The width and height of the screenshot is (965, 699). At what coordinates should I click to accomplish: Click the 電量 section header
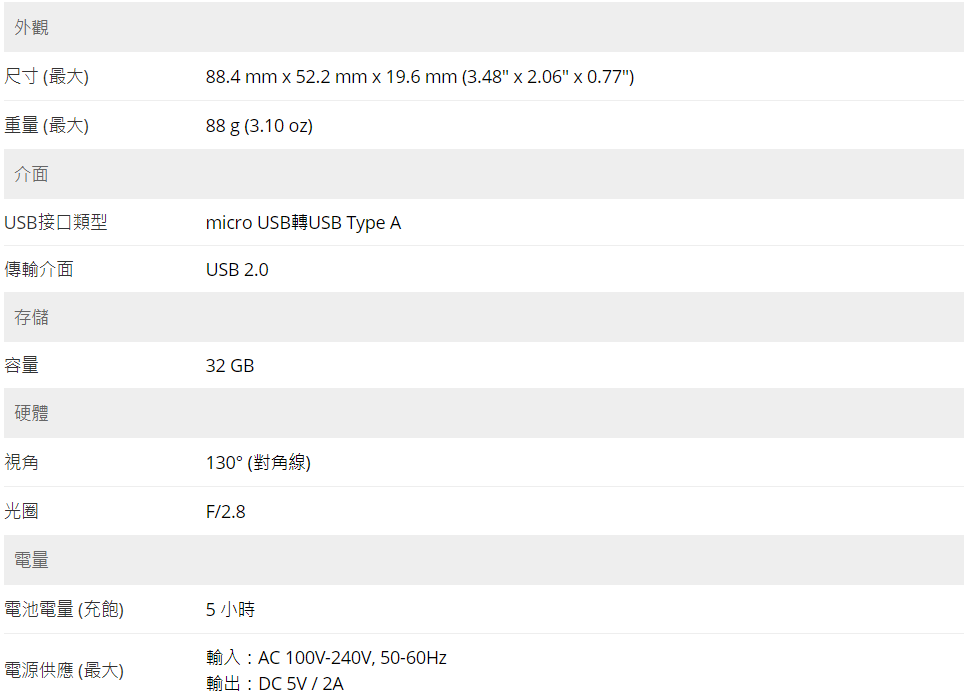(483, 560)
